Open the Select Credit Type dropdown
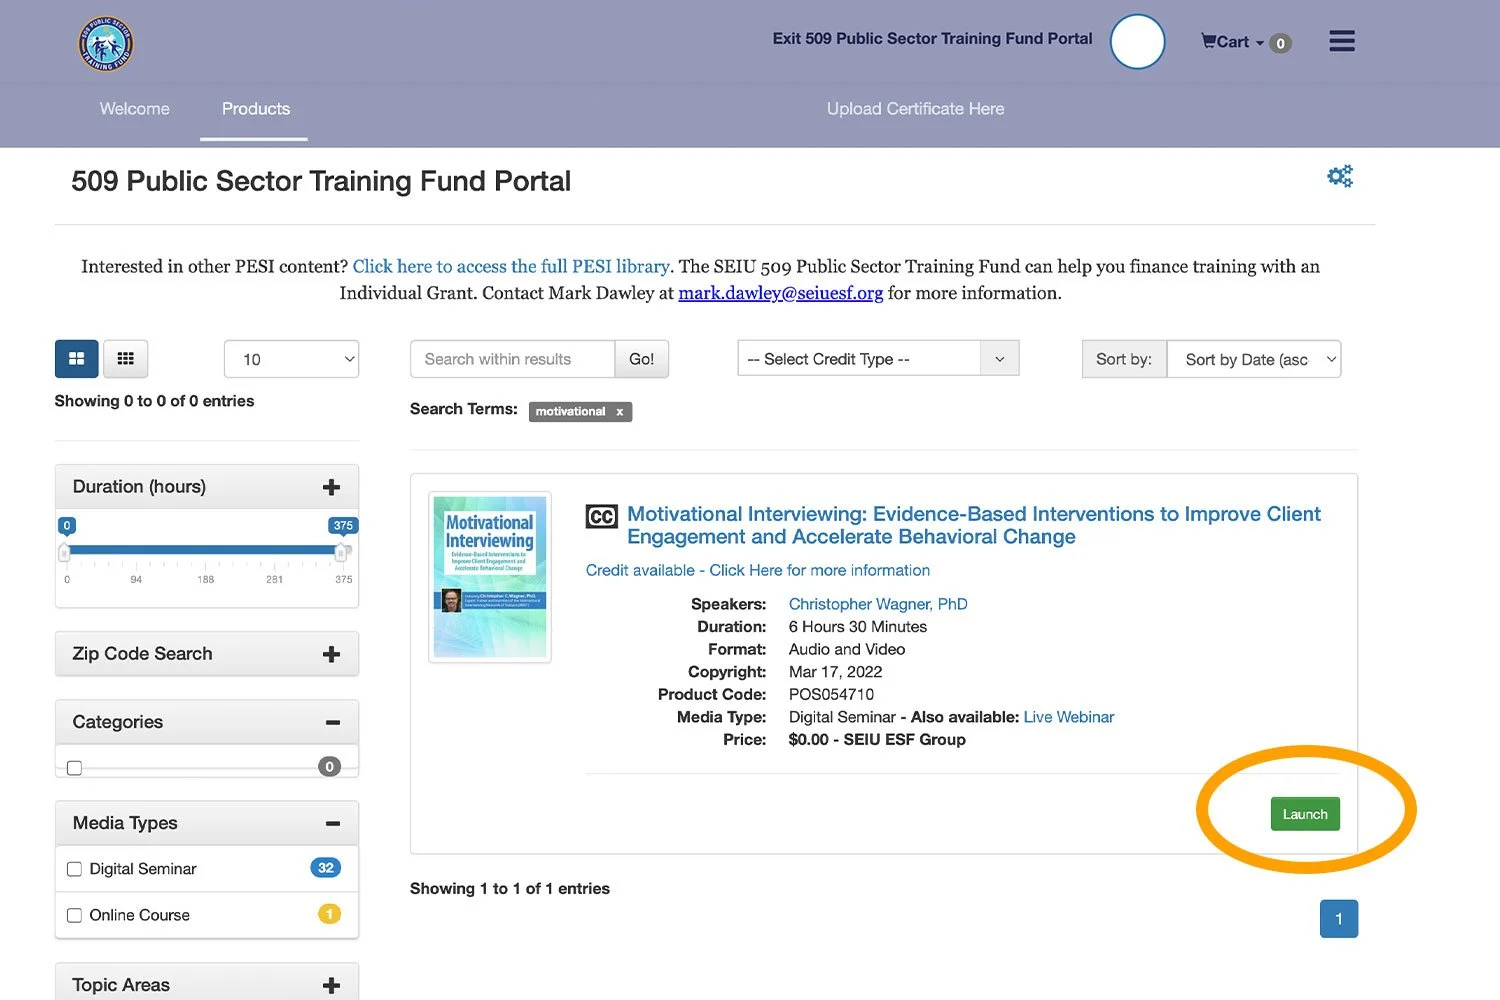The image size is (1500, 1000). click(877, 358)
